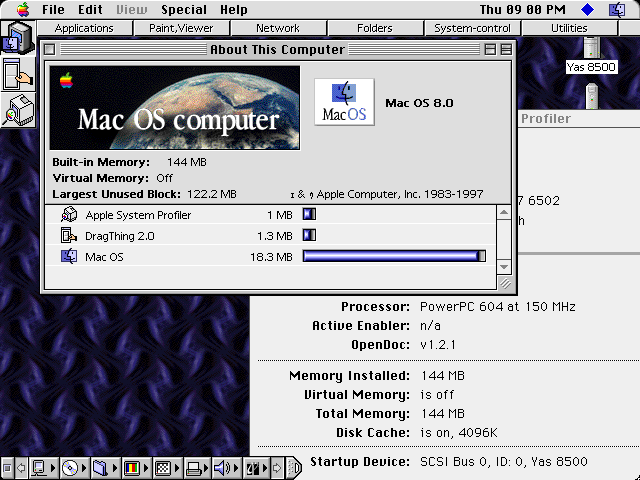The height and width of the screenshot is (480, 640).
Task: Open the Monitor resolution checkerboard Control Strip module
Action: [x=167, y=468]
